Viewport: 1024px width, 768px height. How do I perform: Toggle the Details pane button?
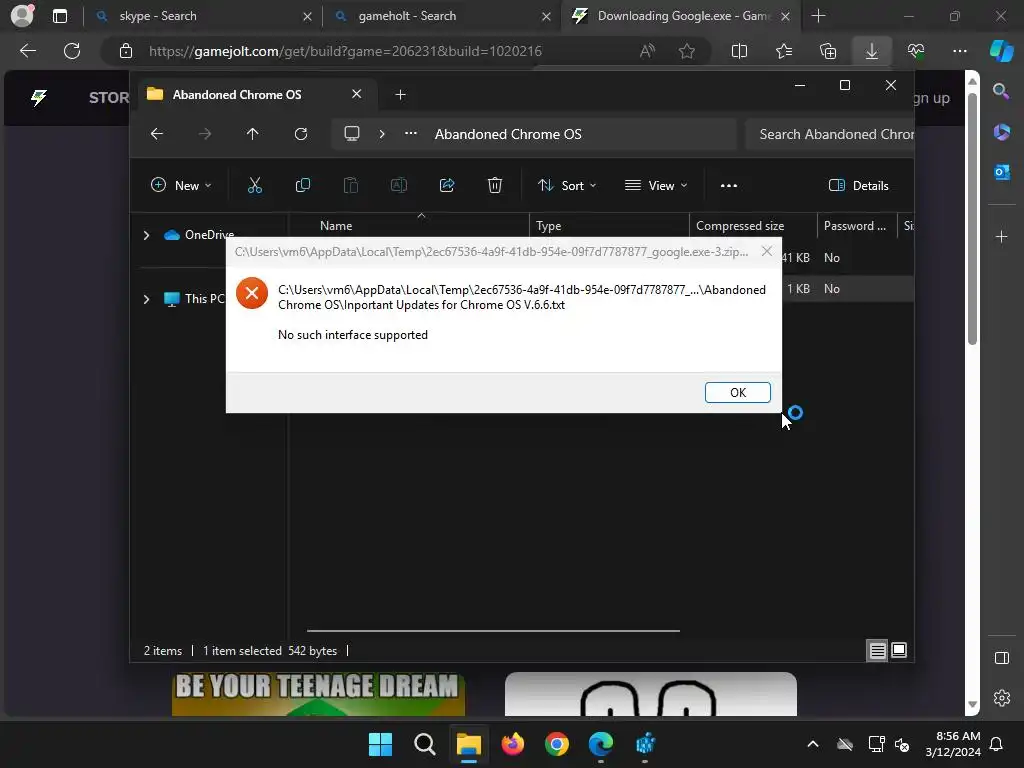859,185
